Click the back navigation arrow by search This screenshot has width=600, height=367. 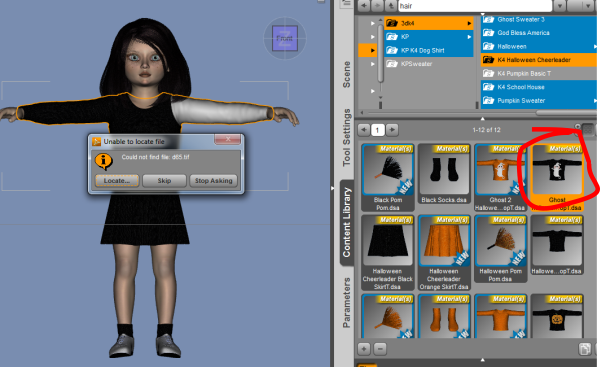pyautogui.click(x=364, y=6)
